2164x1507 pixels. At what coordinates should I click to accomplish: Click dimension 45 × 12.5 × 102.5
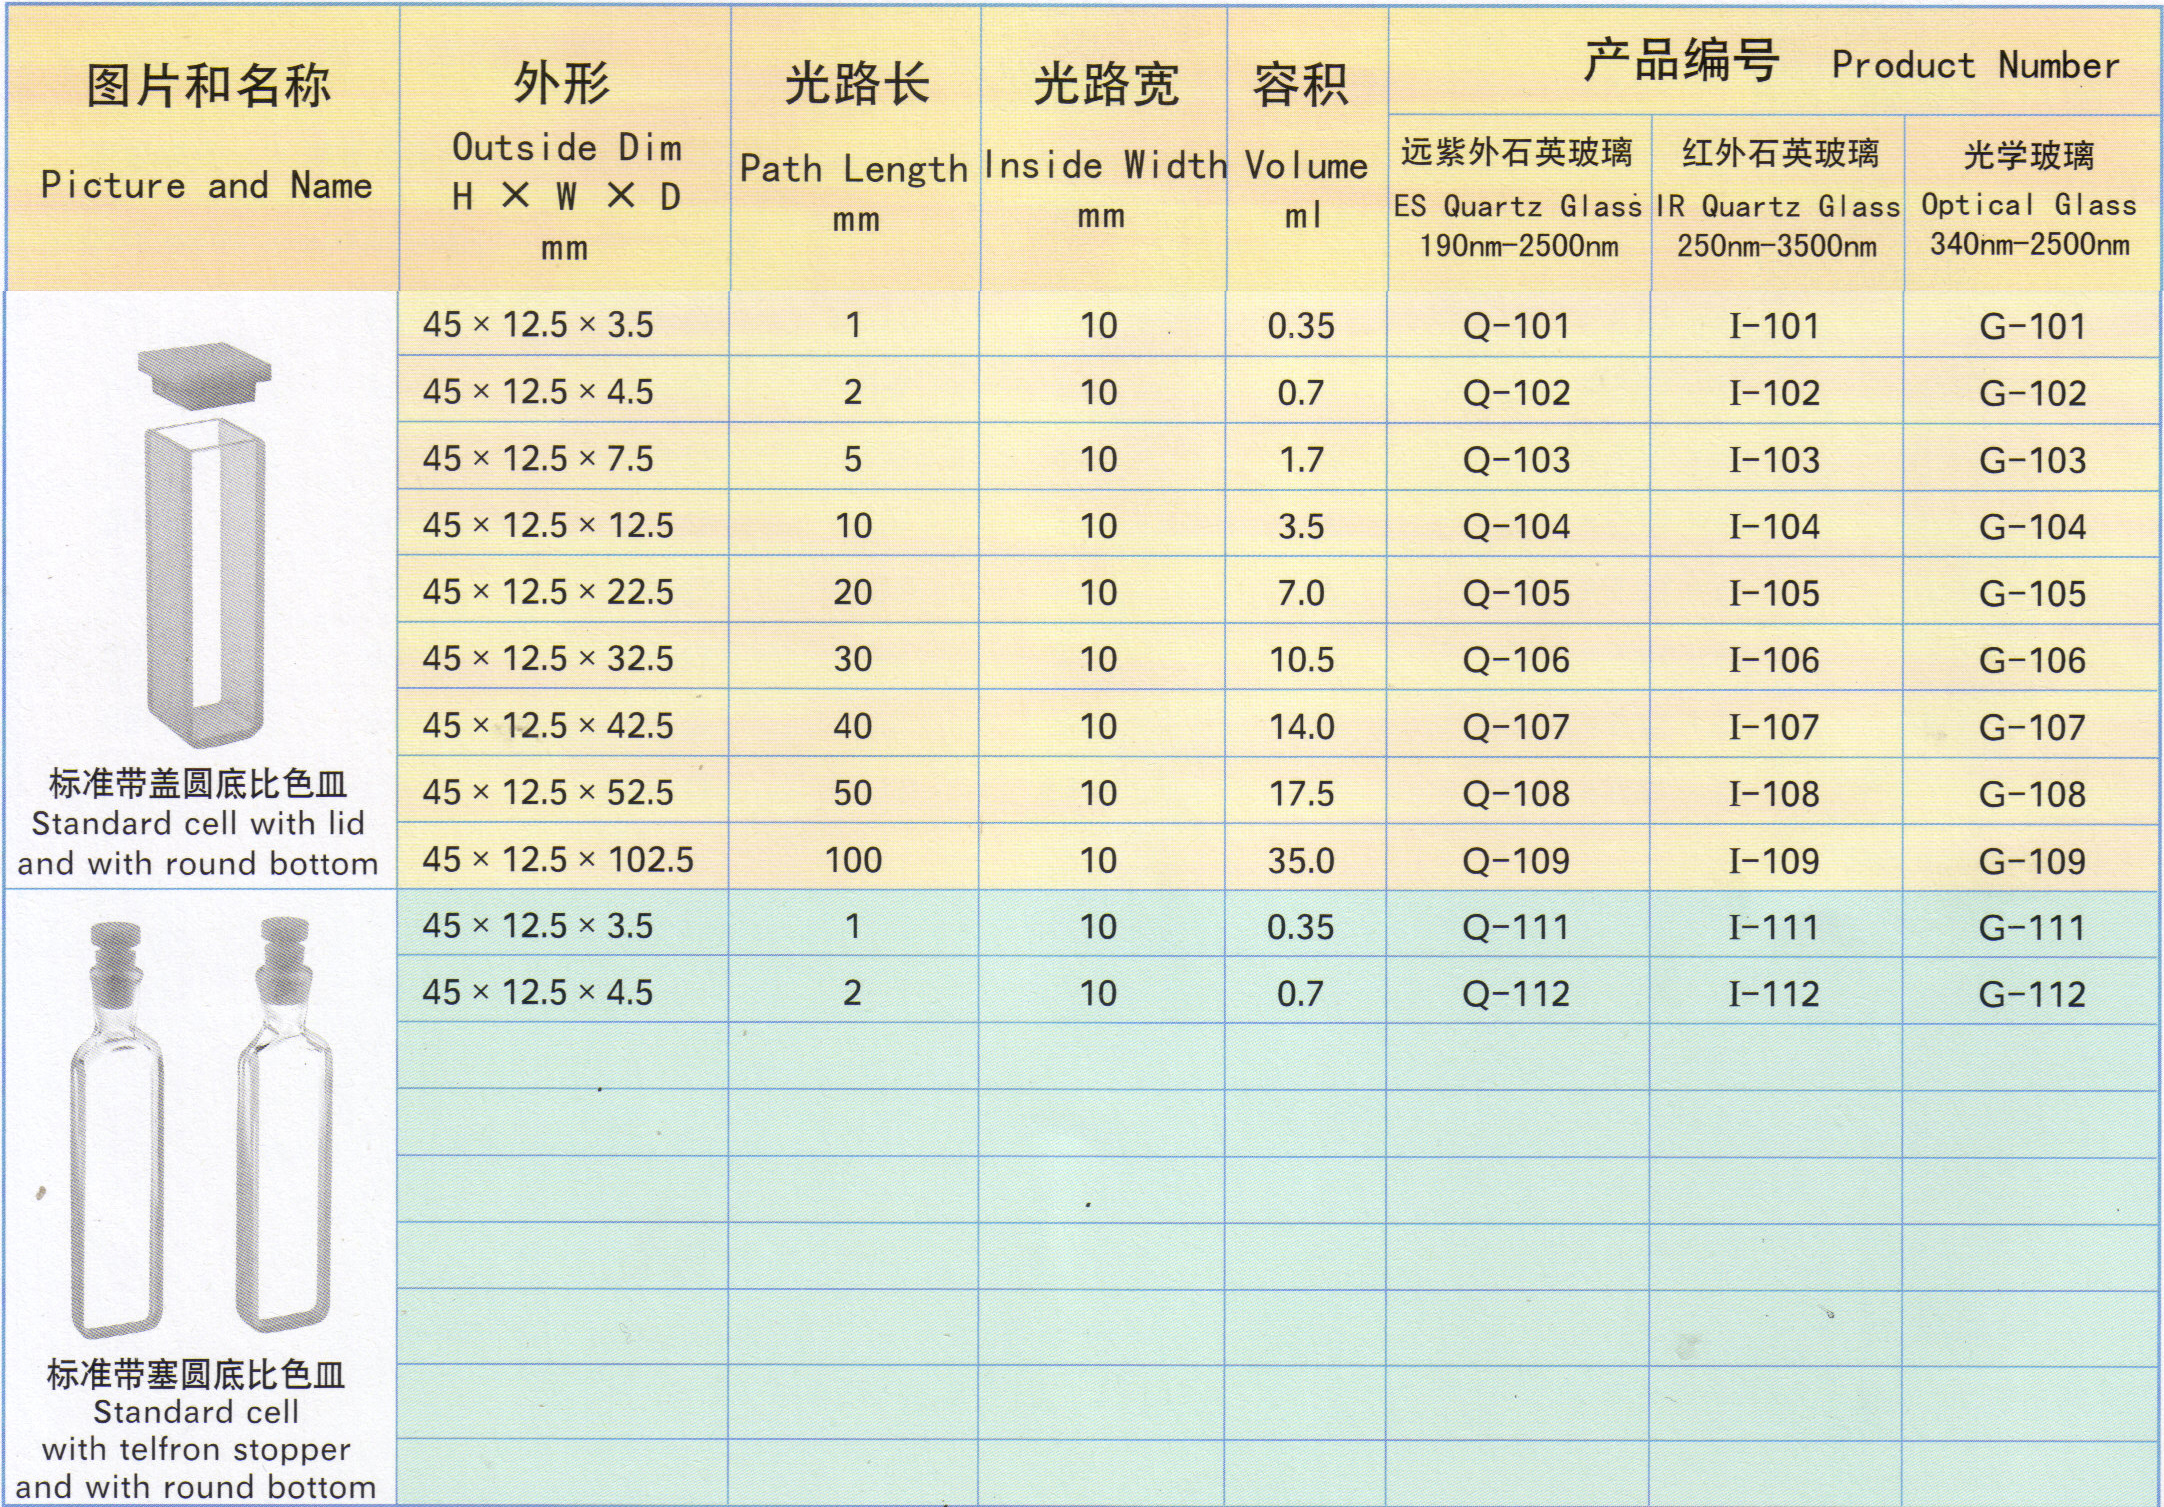click(558, 860)
